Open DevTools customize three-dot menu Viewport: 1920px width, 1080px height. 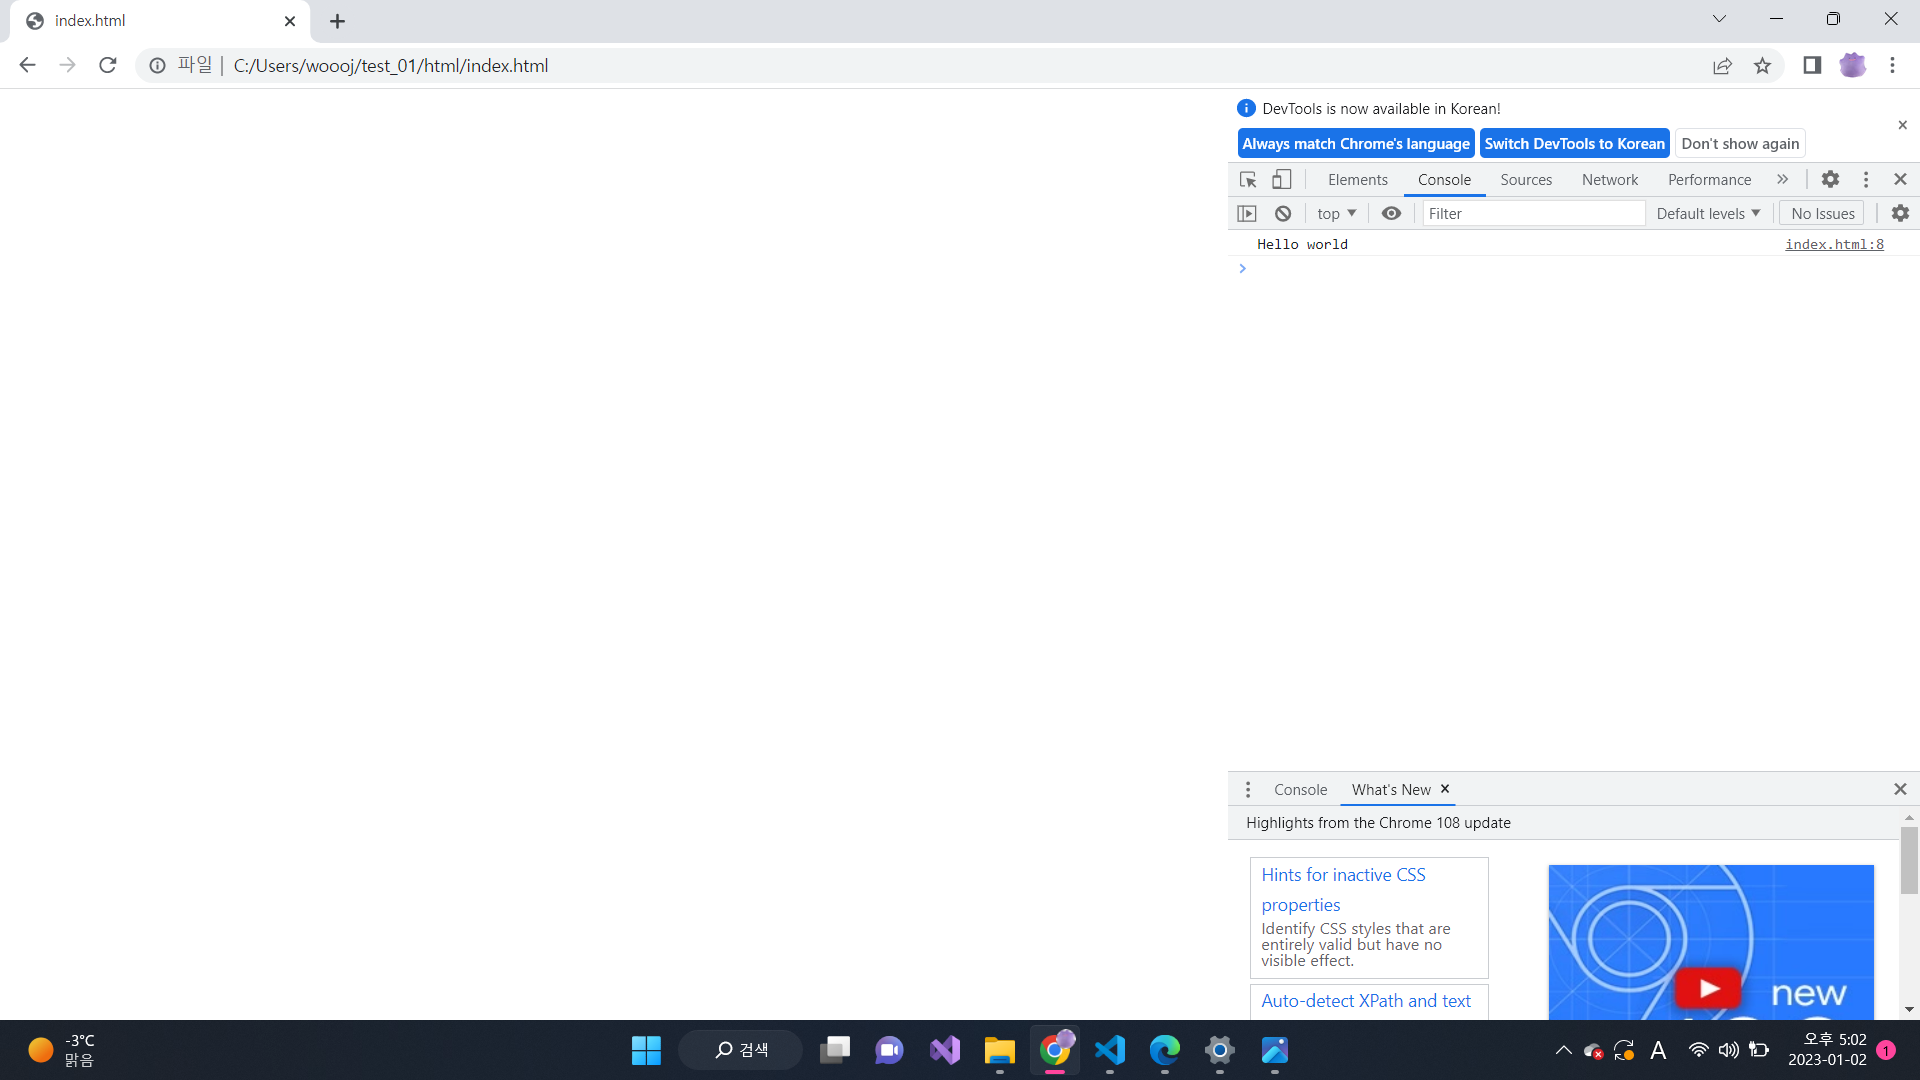[1866, 179]
